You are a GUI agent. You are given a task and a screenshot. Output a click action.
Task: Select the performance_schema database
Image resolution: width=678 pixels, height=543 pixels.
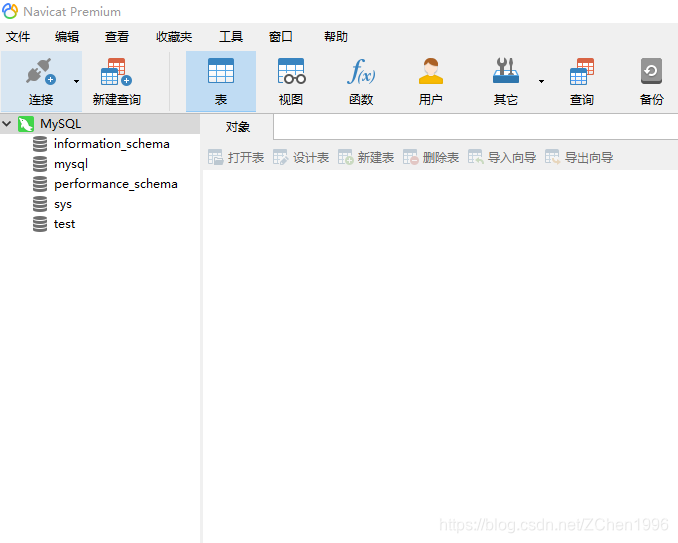[x=116, y=184]
